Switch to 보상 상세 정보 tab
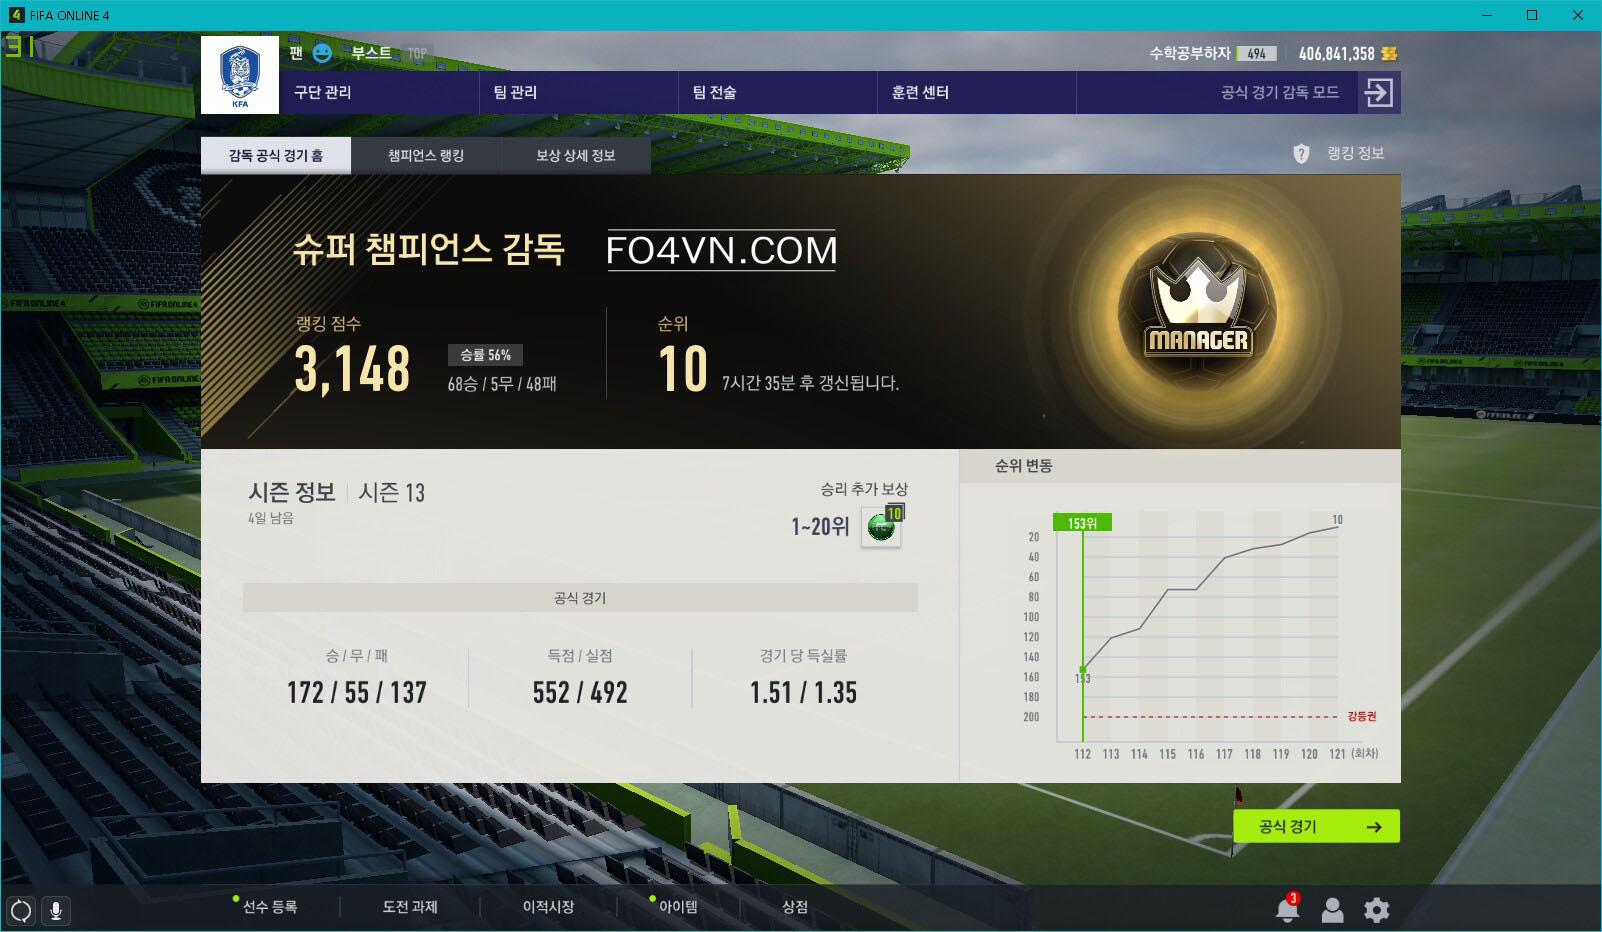The image size is (1602, 932). click(x=576, y=155)
